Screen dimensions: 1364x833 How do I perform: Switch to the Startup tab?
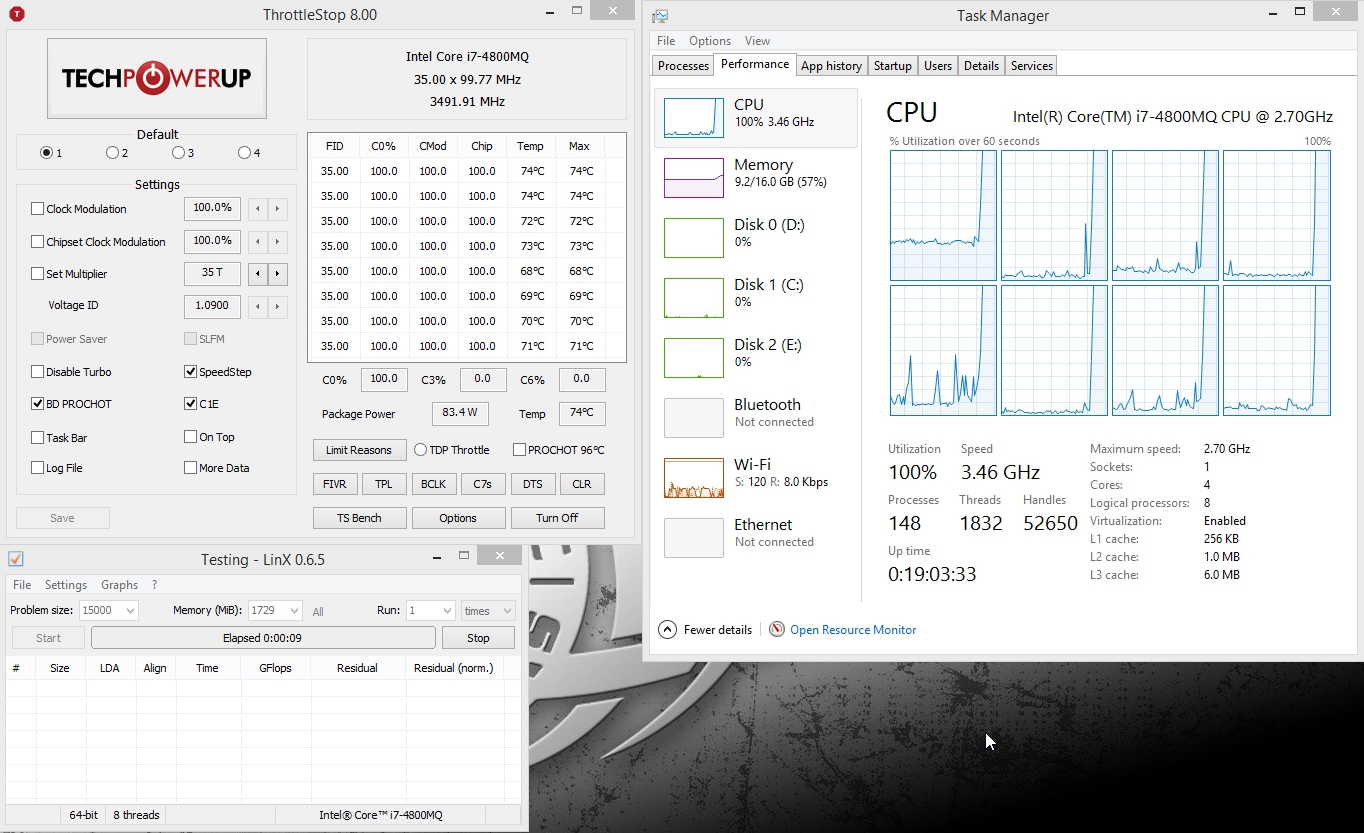tap(892, 66)
